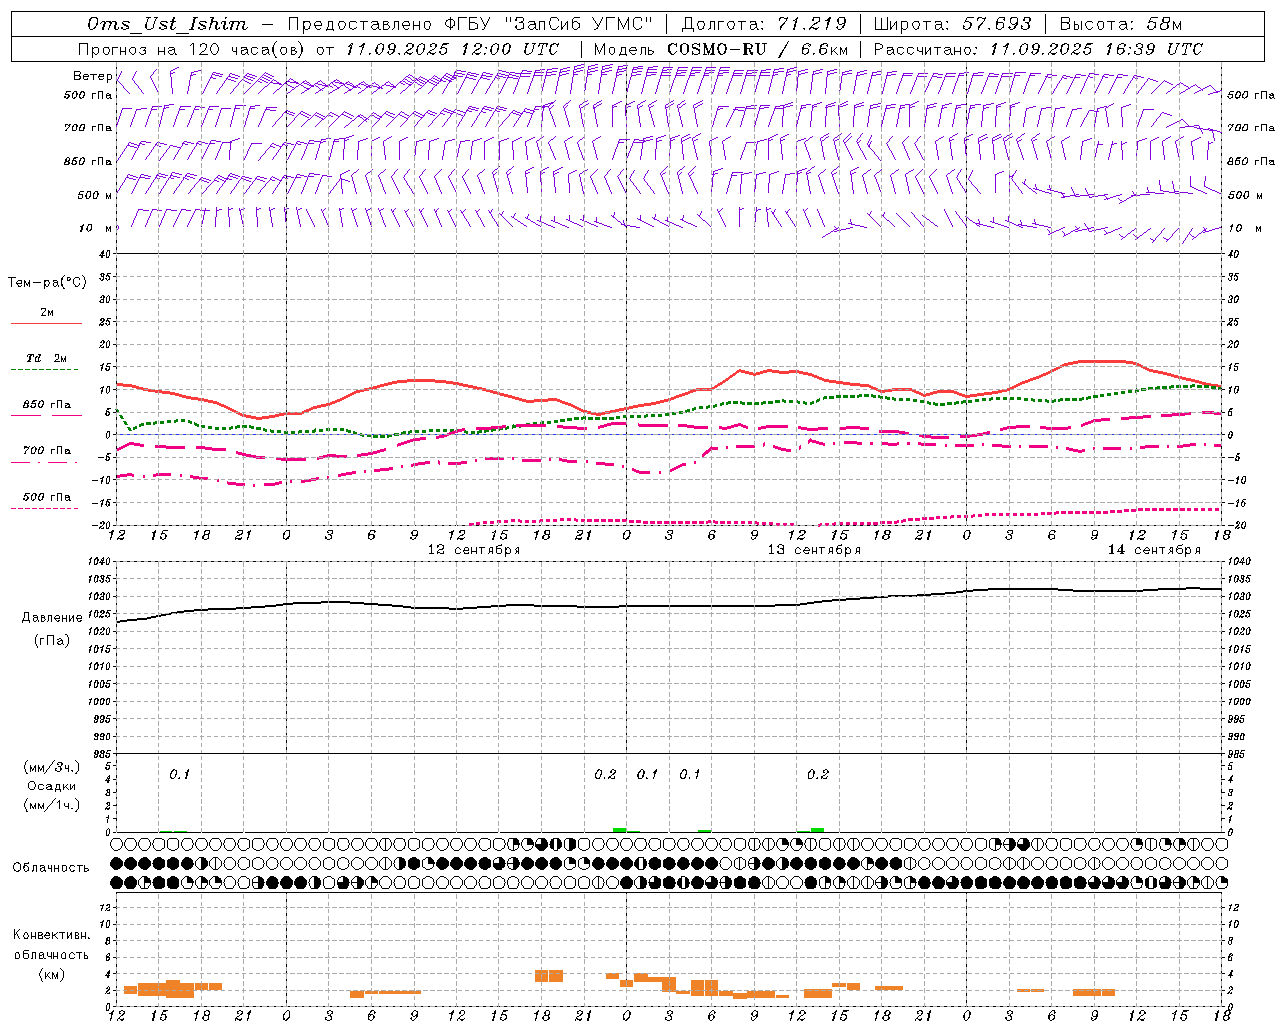
Task: Select the Долгота: 71.219 header value
Action: pyautogui.click(x=764, y=24)
